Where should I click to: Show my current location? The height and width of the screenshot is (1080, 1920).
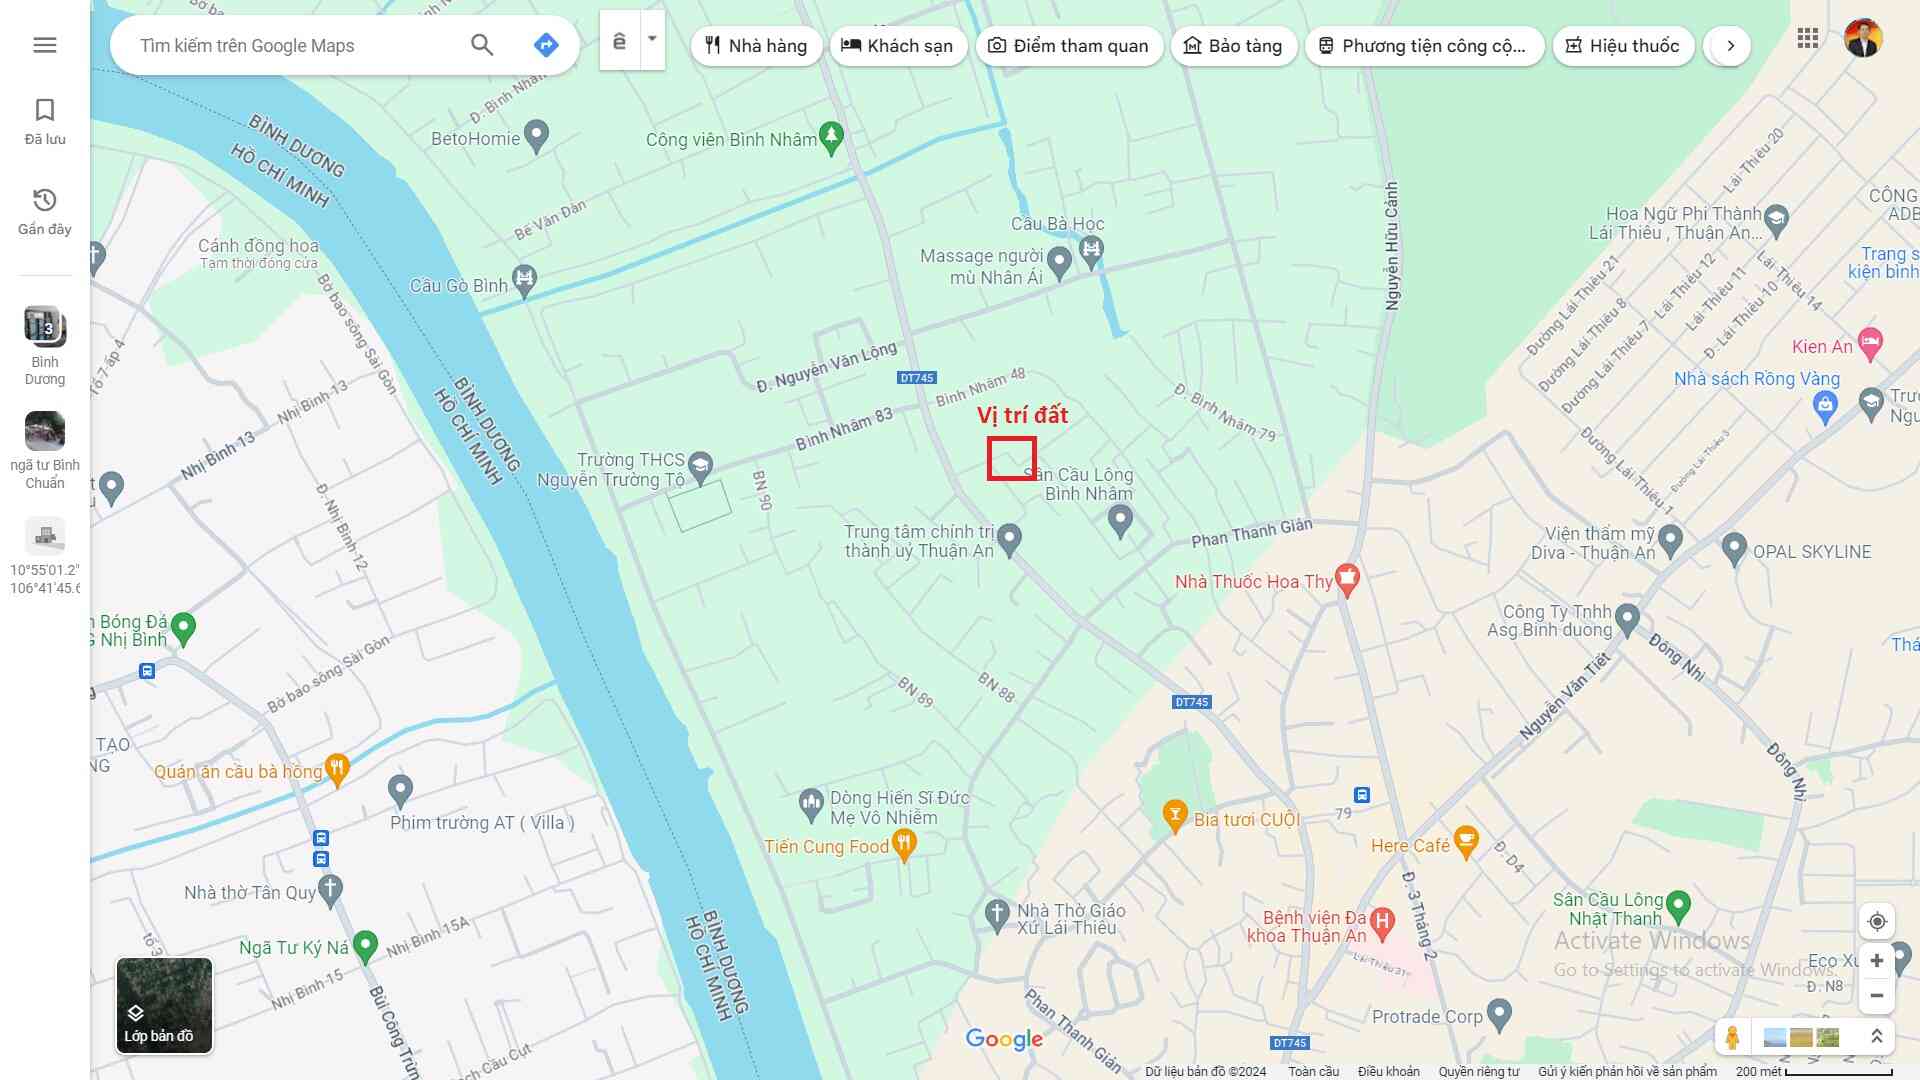pos(1877,921)
